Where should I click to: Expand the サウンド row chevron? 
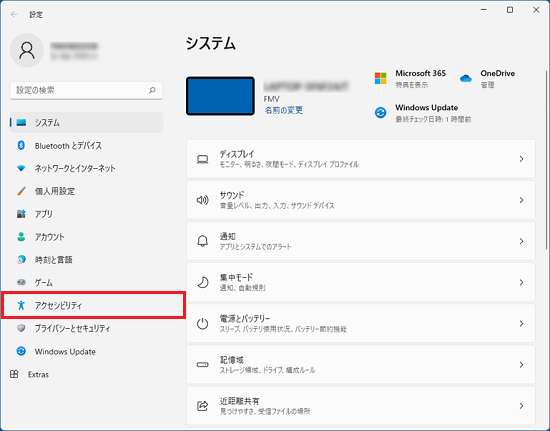pos(522,200)
